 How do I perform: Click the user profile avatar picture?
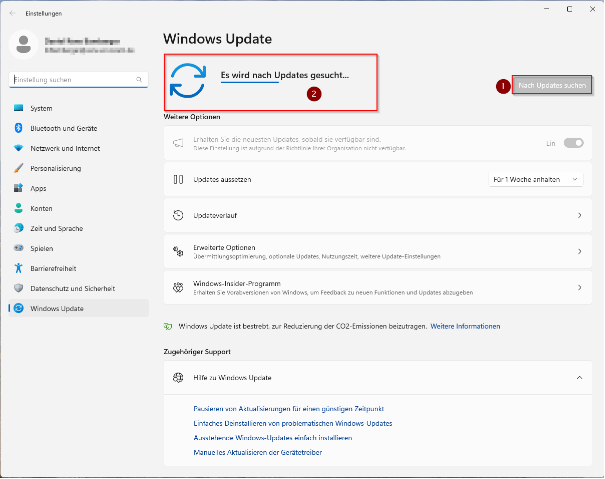click(24, 45)
